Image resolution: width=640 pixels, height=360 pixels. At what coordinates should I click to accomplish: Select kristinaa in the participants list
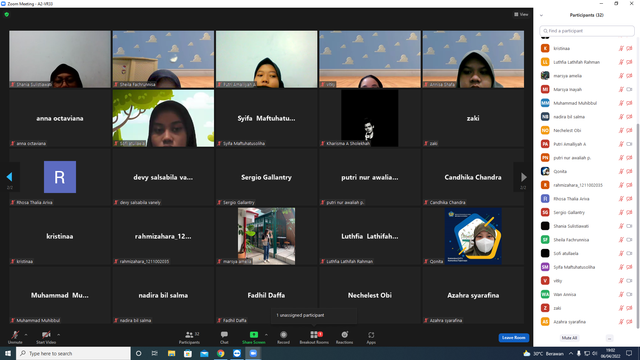(x=587, y=48)
